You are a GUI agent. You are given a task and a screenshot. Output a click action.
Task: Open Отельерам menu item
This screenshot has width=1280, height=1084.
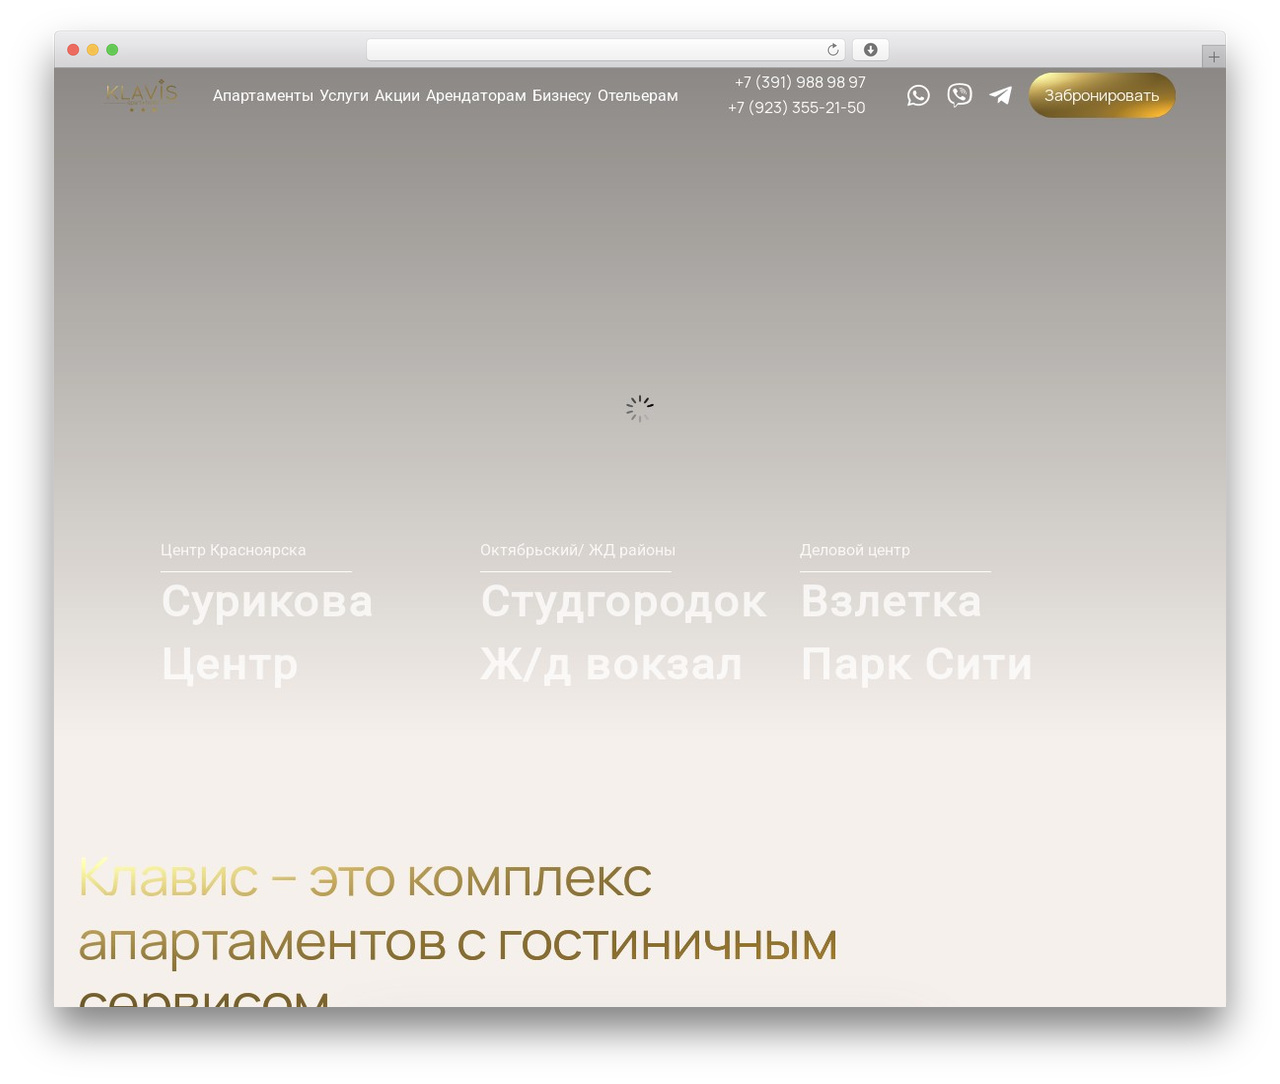pos(638,96)
